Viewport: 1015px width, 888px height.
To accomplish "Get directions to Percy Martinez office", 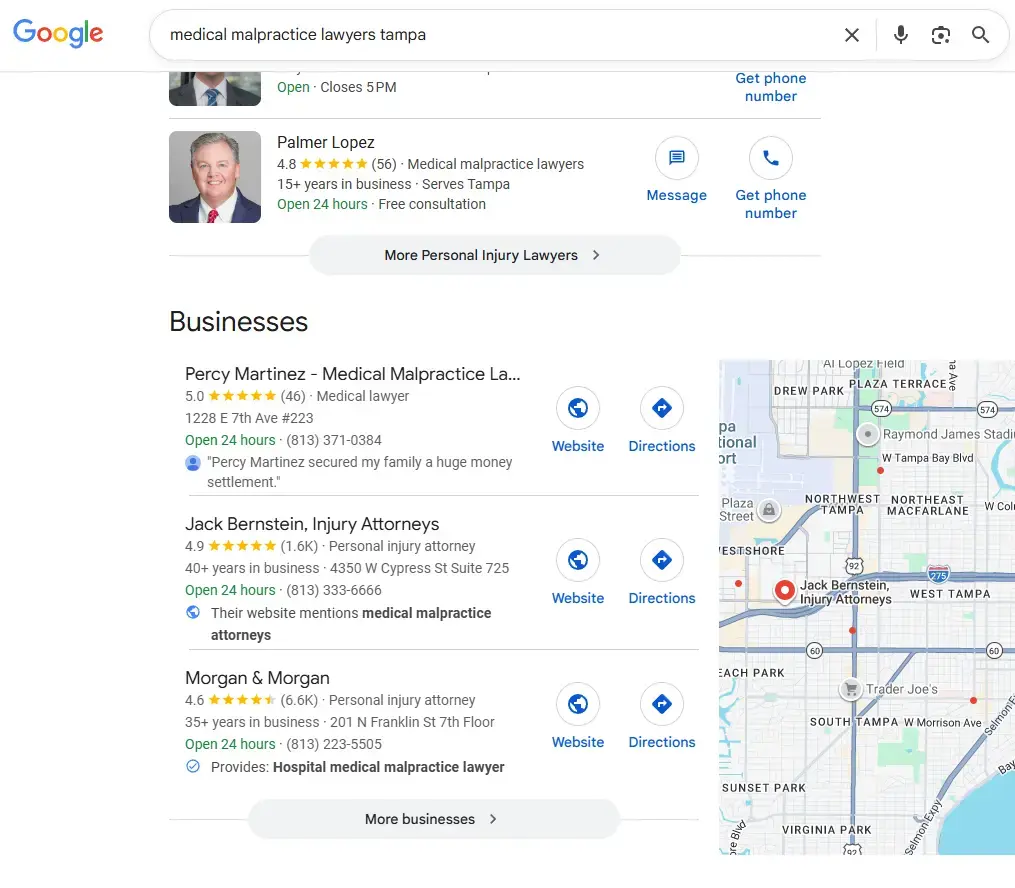I will (661, 408).
